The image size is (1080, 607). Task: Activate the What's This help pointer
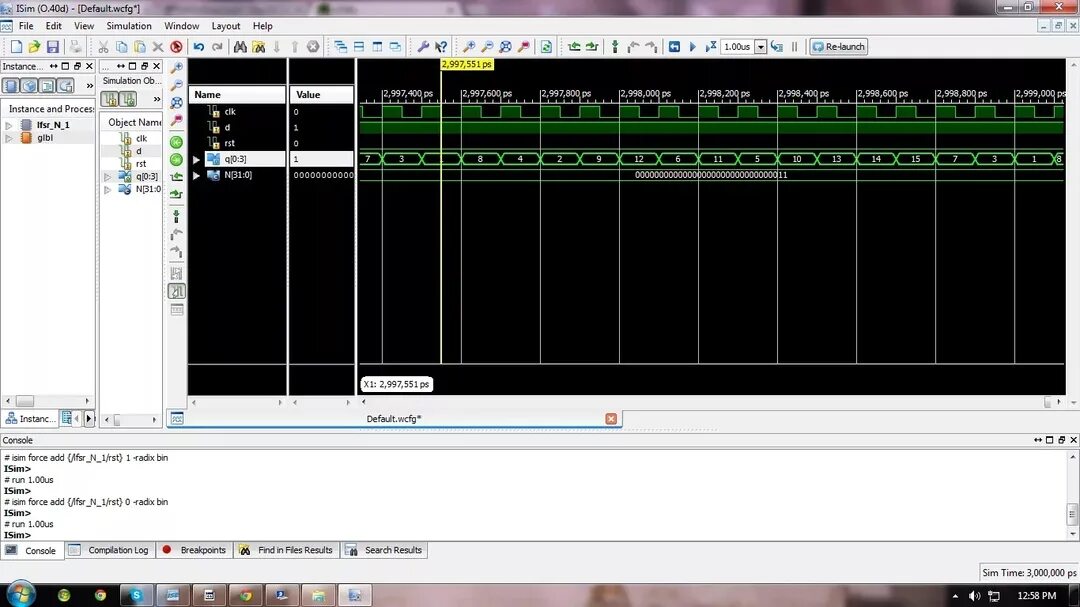(x=442, y=47)
